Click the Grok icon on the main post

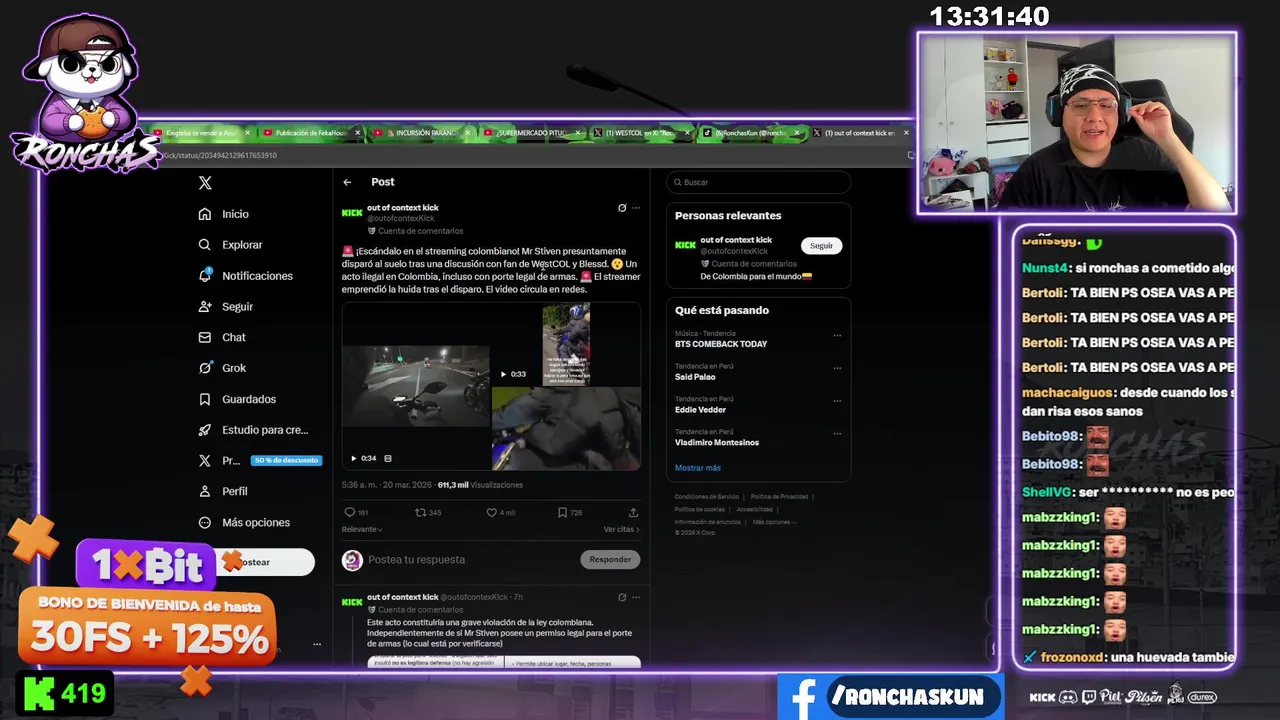(622, 208)
